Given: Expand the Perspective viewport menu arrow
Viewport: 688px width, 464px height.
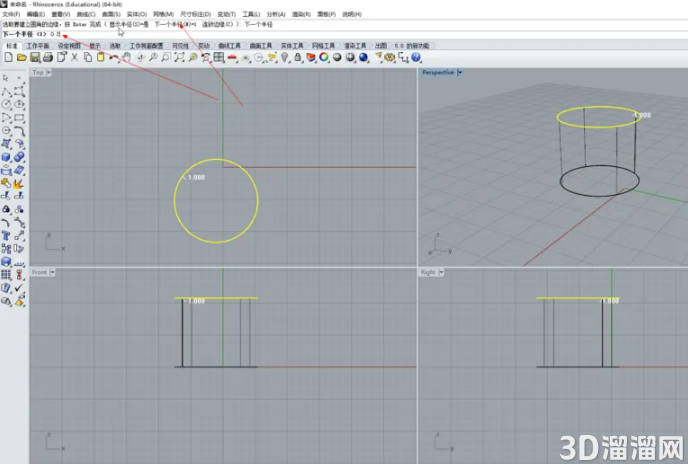Looking at the screenshot, I should pos(459,72).
